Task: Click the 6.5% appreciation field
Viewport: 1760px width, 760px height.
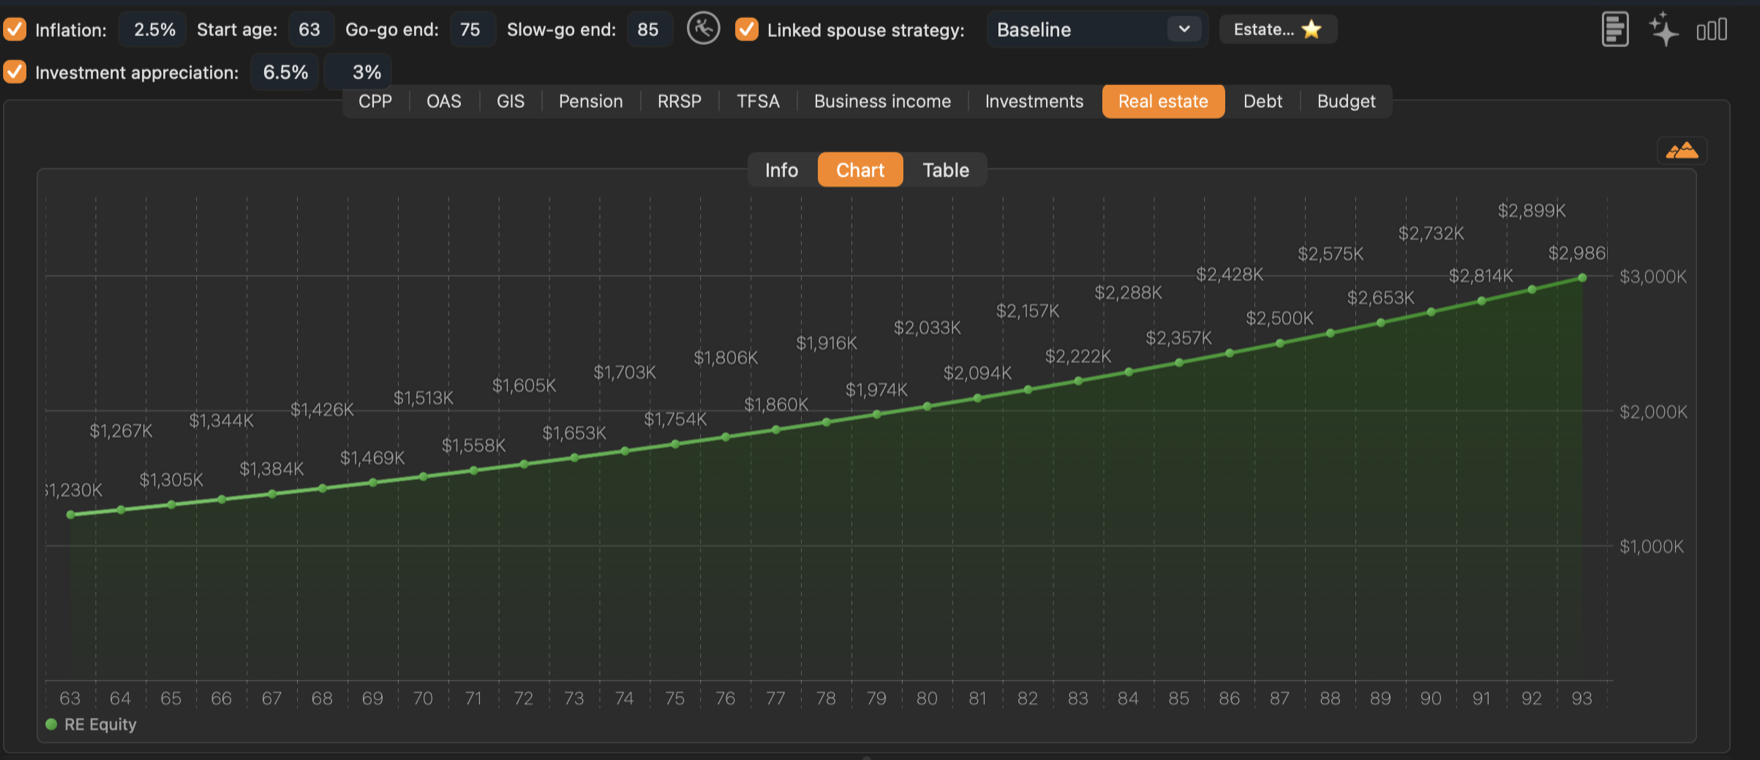Action: click(285, 72)
